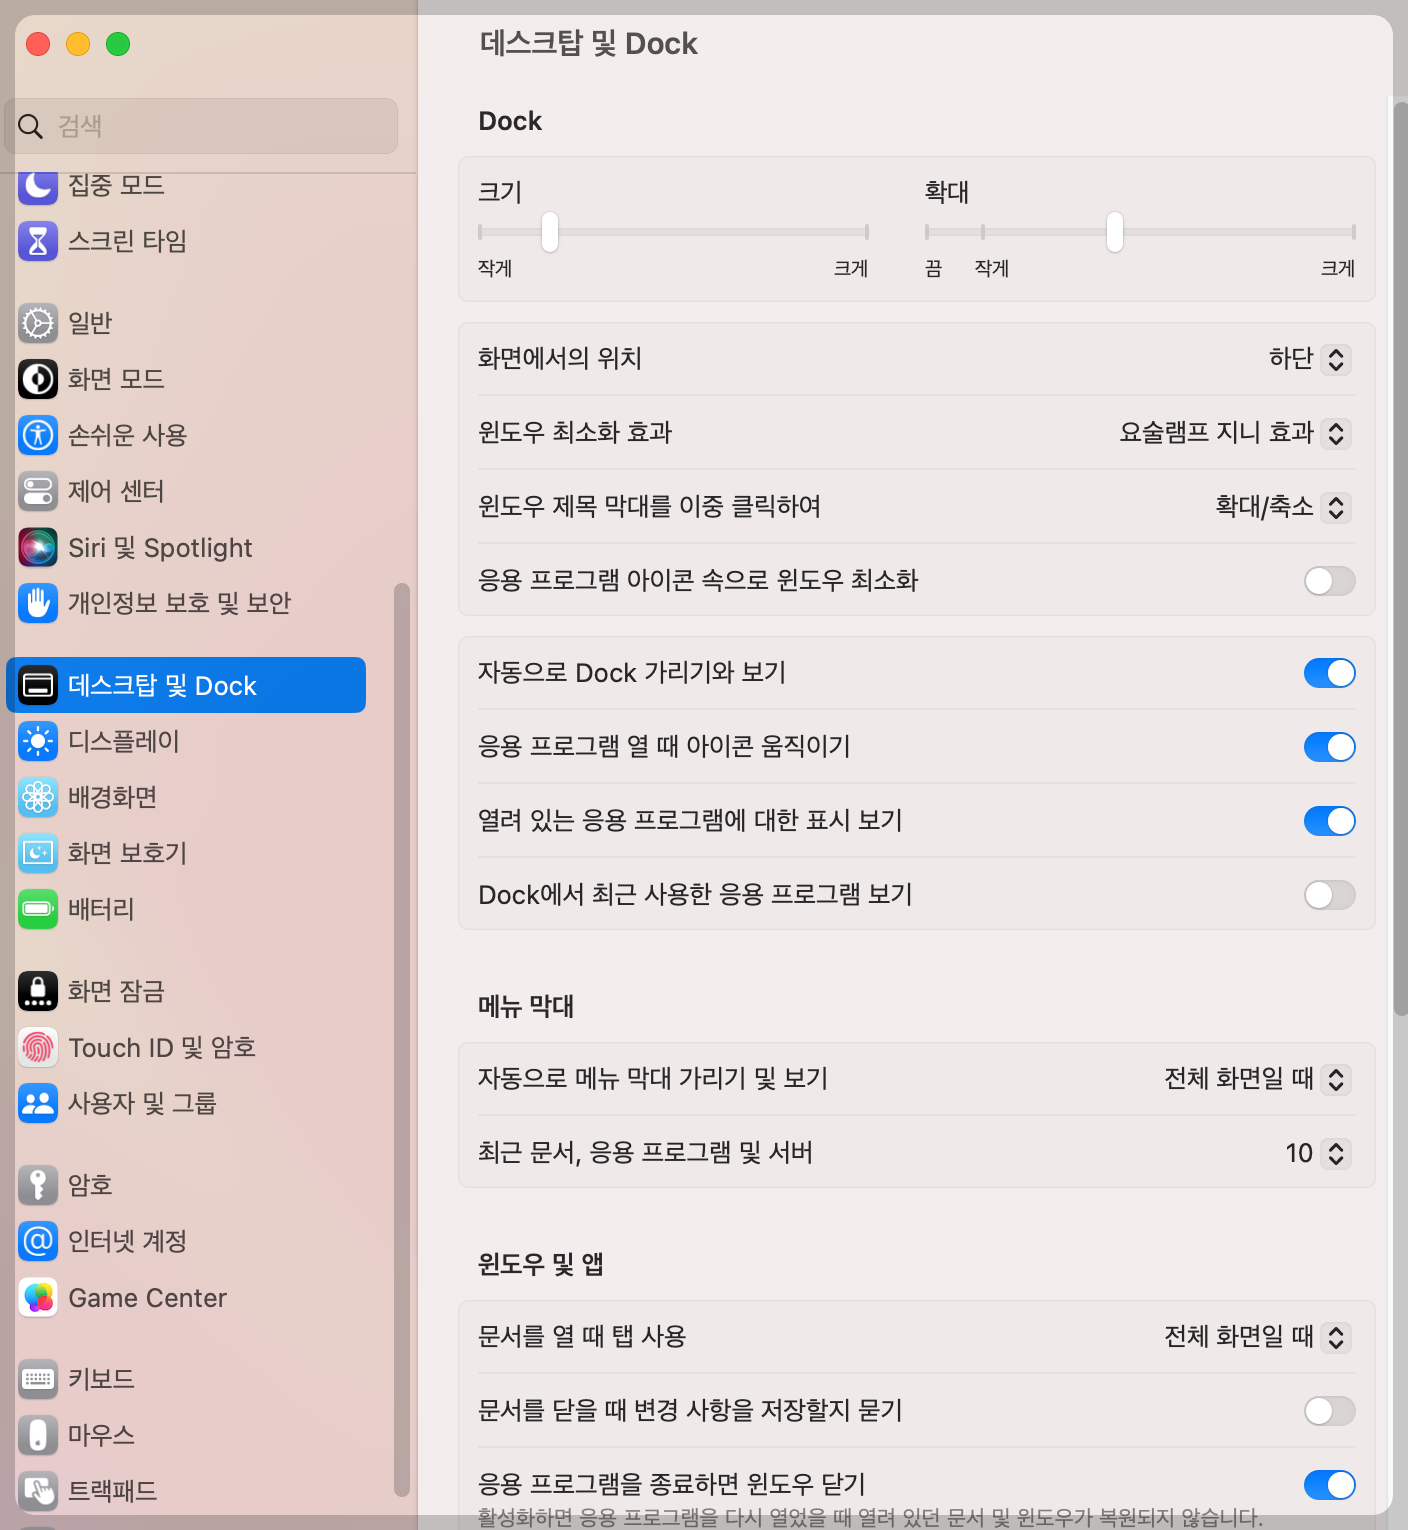This screenshot has width=1408, height=1530.
Task: Select 제어 센터 label in sidebar
Action: [x=116, y=491]
